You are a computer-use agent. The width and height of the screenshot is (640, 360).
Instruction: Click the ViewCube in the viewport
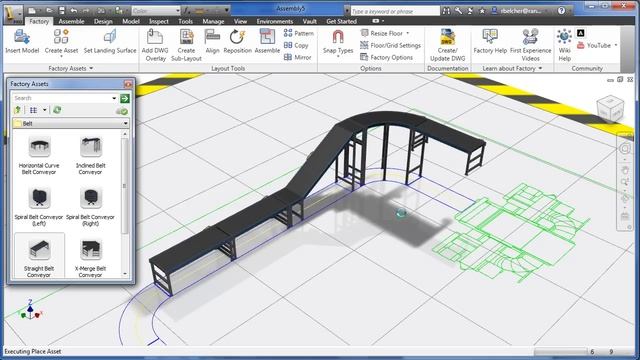point(610,109)
